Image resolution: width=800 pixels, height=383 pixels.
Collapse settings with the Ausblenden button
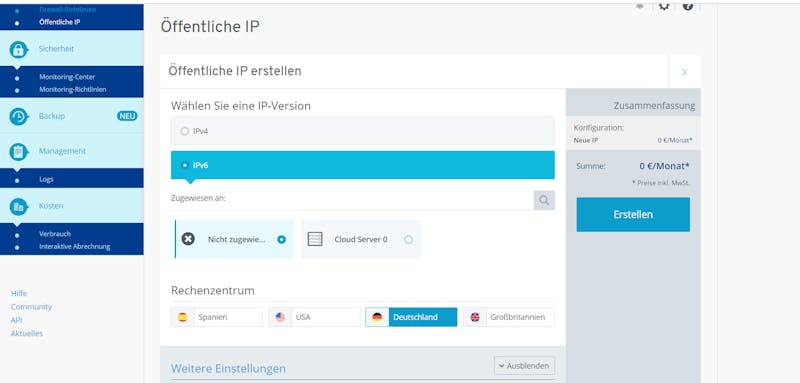(524, 366)
